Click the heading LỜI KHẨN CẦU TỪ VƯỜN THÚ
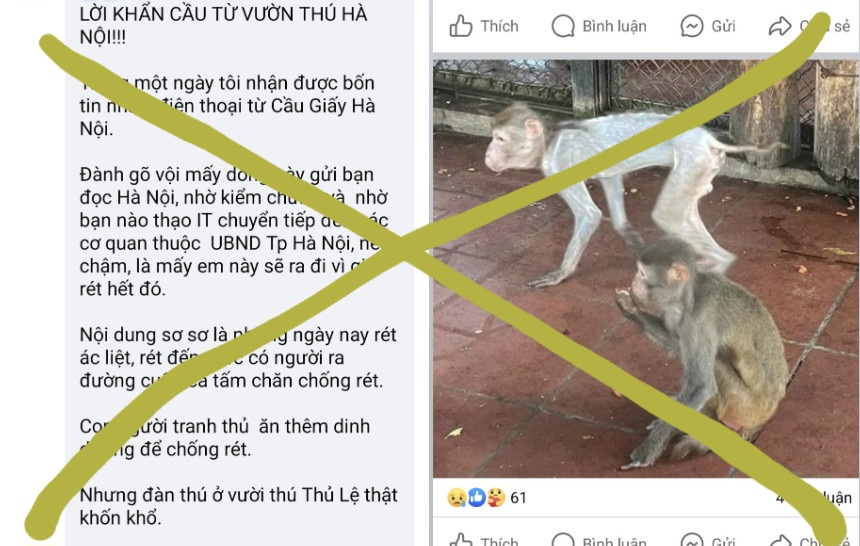Screen dimensions: 860x546 tap(223, 25)
